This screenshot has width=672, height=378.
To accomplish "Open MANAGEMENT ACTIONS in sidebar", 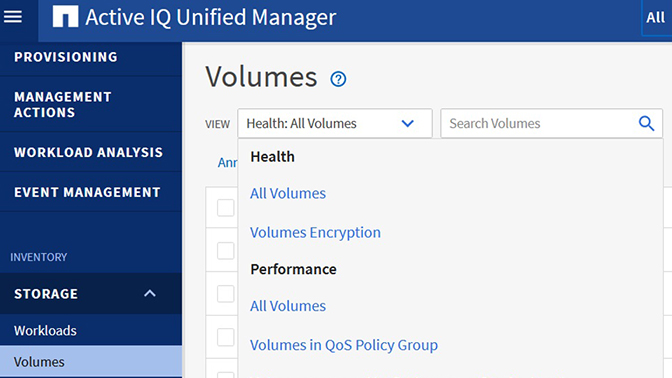I will click(x=91, y=105).
